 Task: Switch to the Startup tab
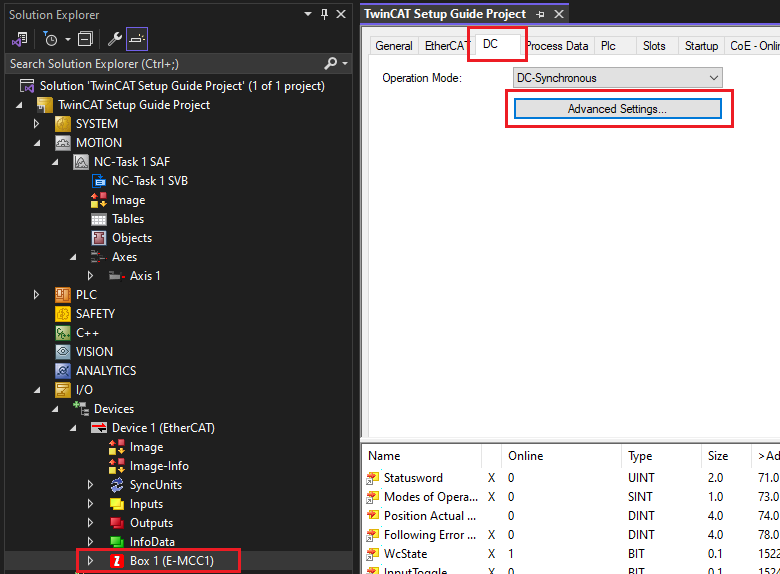(x=701, y=46)
